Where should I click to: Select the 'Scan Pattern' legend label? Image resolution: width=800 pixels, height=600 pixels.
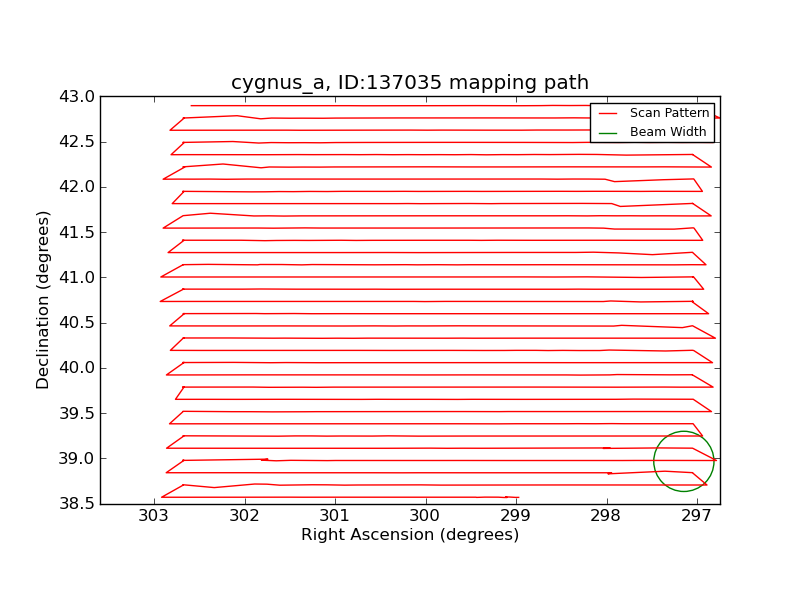point(669,113)
